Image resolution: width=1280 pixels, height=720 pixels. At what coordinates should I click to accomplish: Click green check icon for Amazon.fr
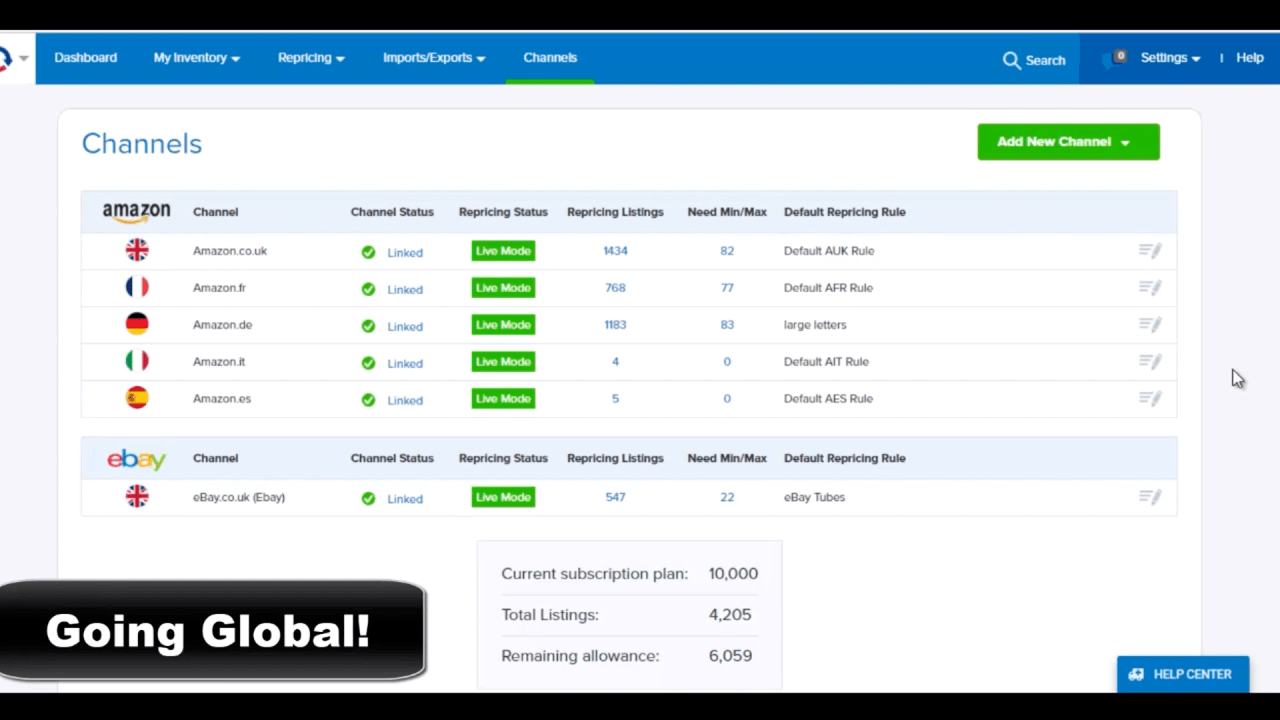(368, 289)
